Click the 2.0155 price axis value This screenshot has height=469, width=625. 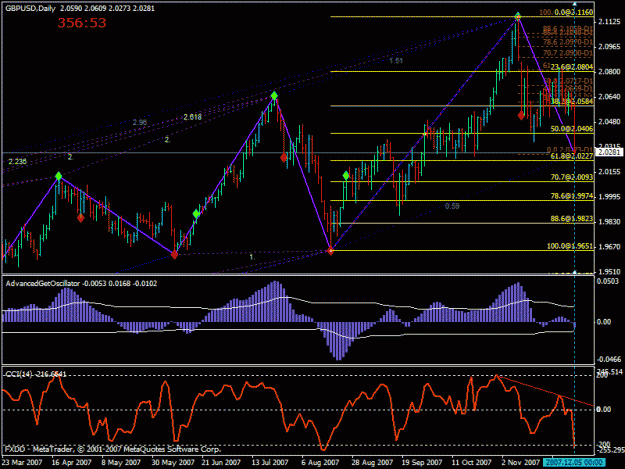tap(609, 172)
